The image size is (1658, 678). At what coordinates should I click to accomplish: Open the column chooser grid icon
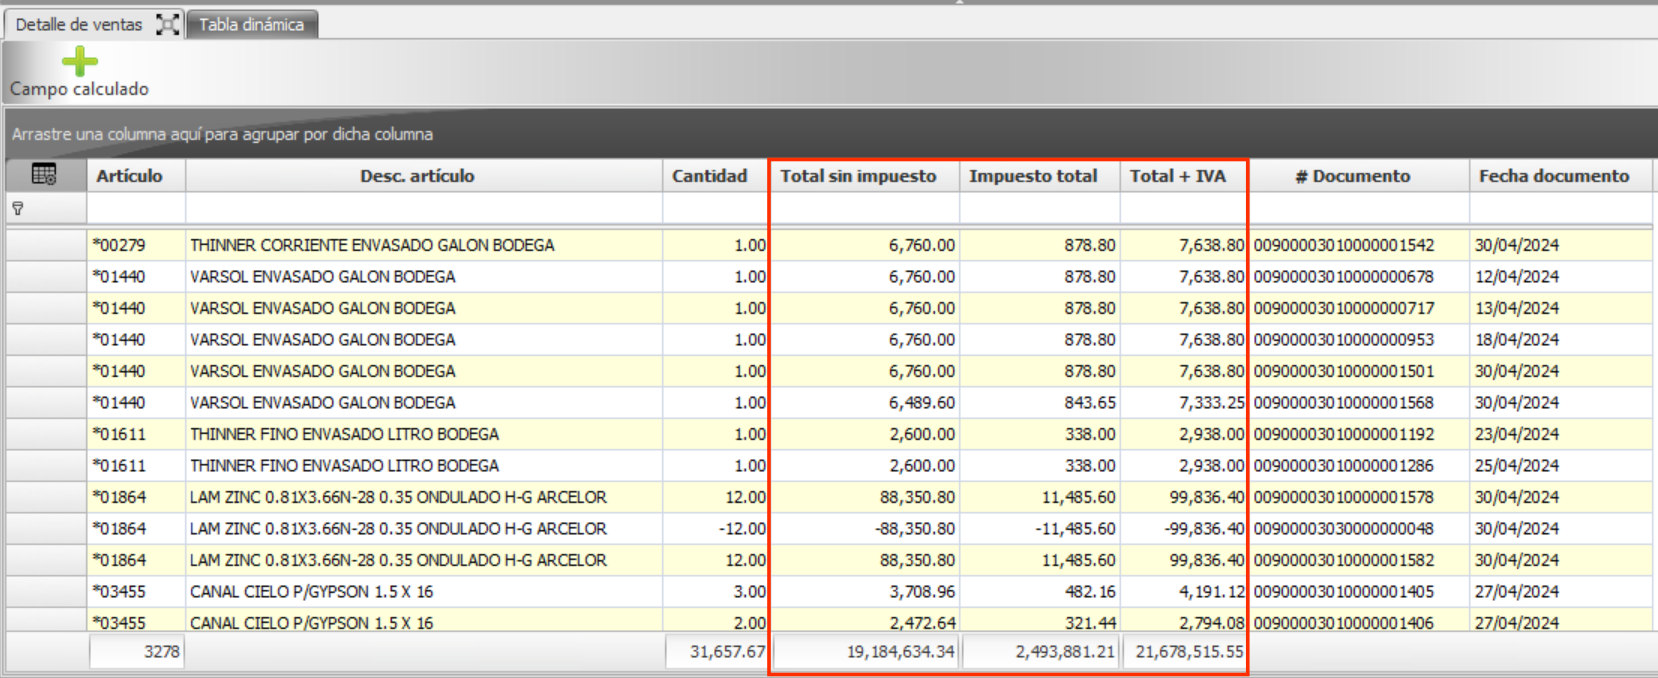[44, 175]
